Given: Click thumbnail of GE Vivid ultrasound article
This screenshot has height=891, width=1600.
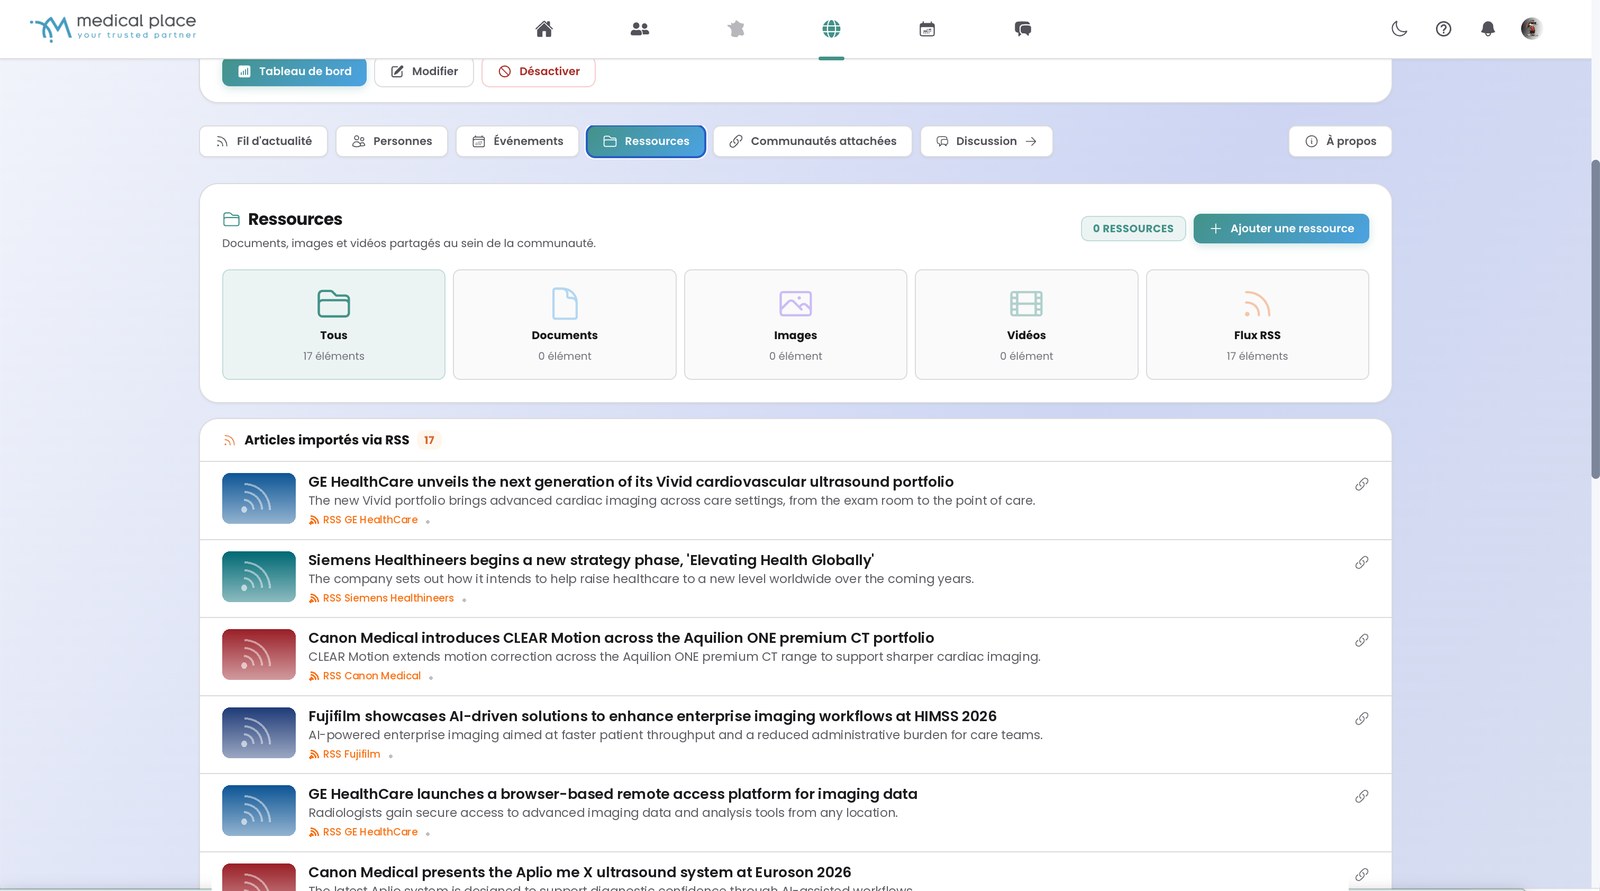Looking at the screenshot, I should (259, 498).
